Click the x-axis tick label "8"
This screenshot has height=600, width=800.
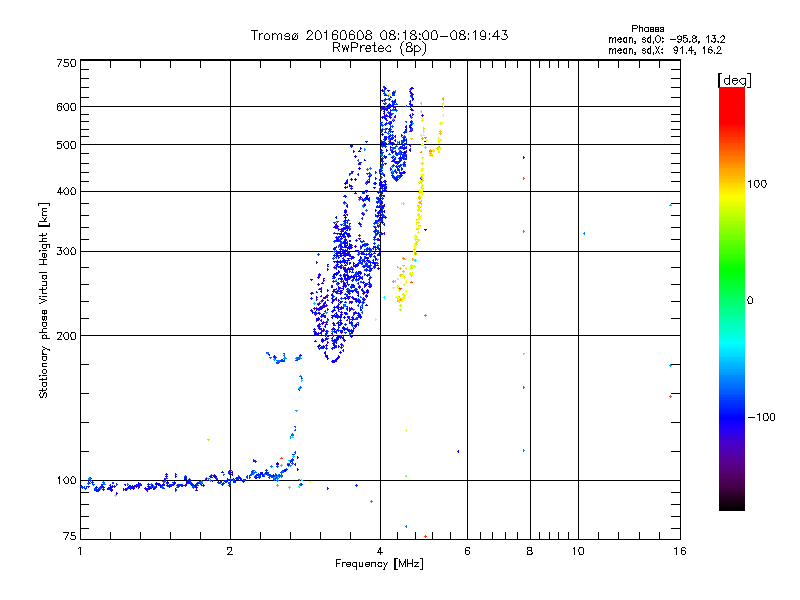pyautogui.click(x=530, y=551)
